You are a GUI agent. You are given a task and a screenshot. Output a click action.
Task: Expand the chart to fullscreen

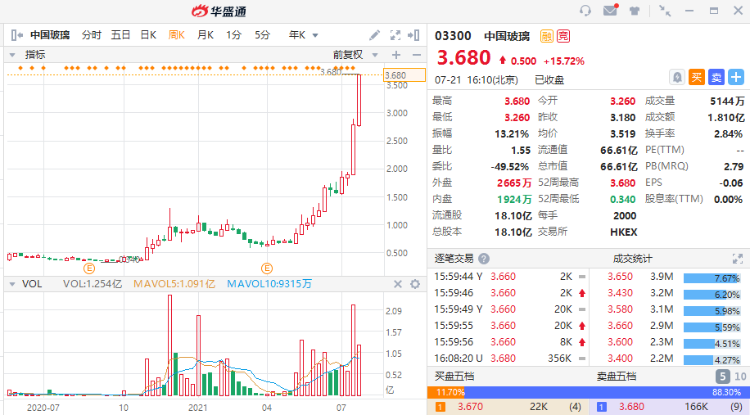coord(395,35)
